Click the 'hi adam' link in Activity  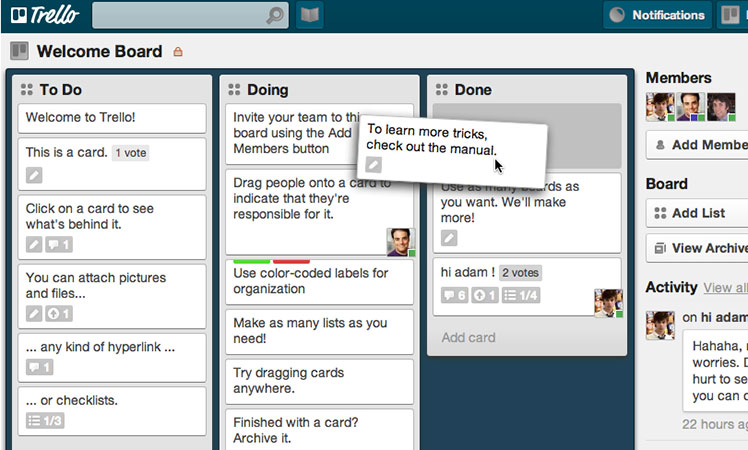point(724,317)
